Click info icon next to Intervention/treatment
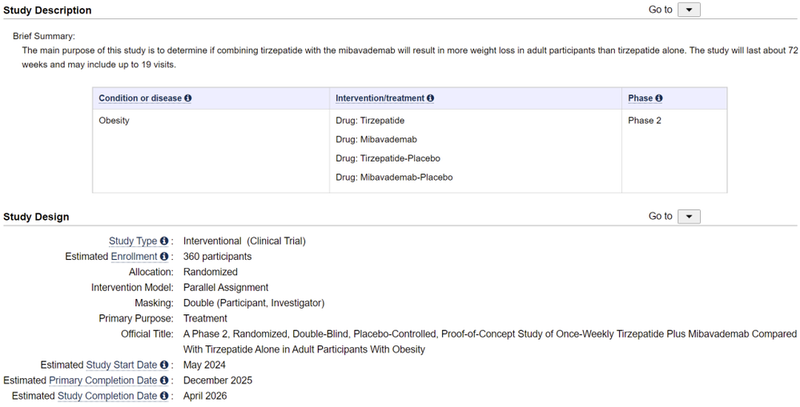The image size is (800, 407). [x=431, y=98]
